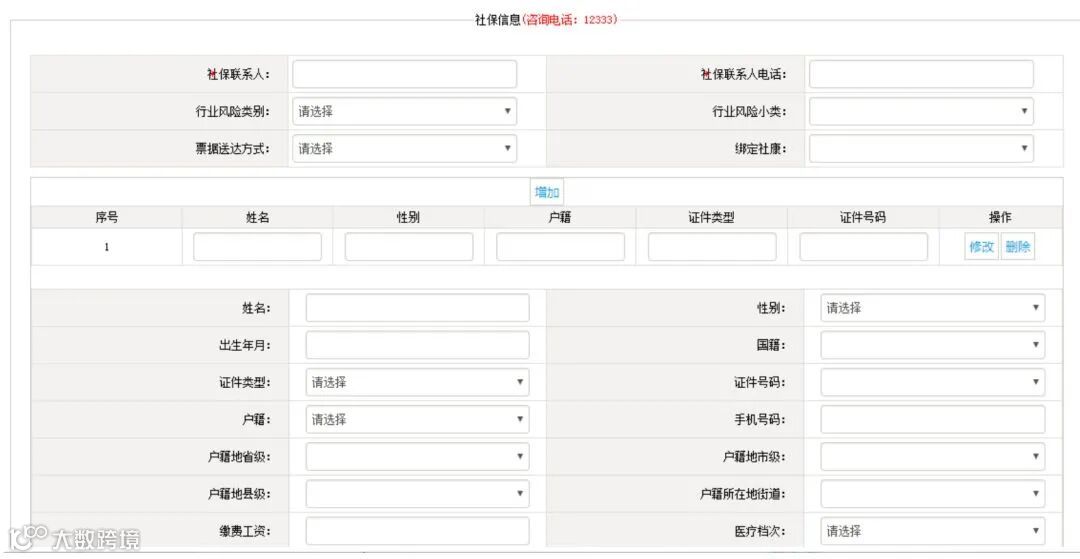Open the 行业风险小类 dropdown

pos(921,112)
